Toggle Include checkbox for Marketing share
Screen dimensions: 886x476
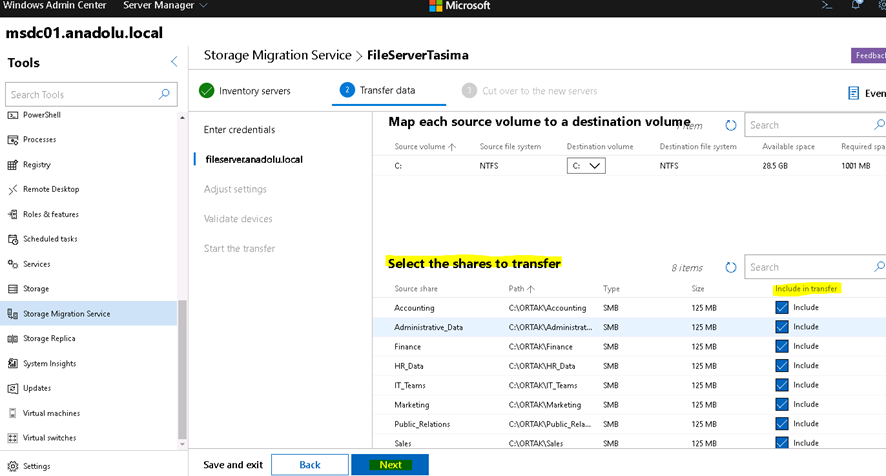click(x=782, y=404)
